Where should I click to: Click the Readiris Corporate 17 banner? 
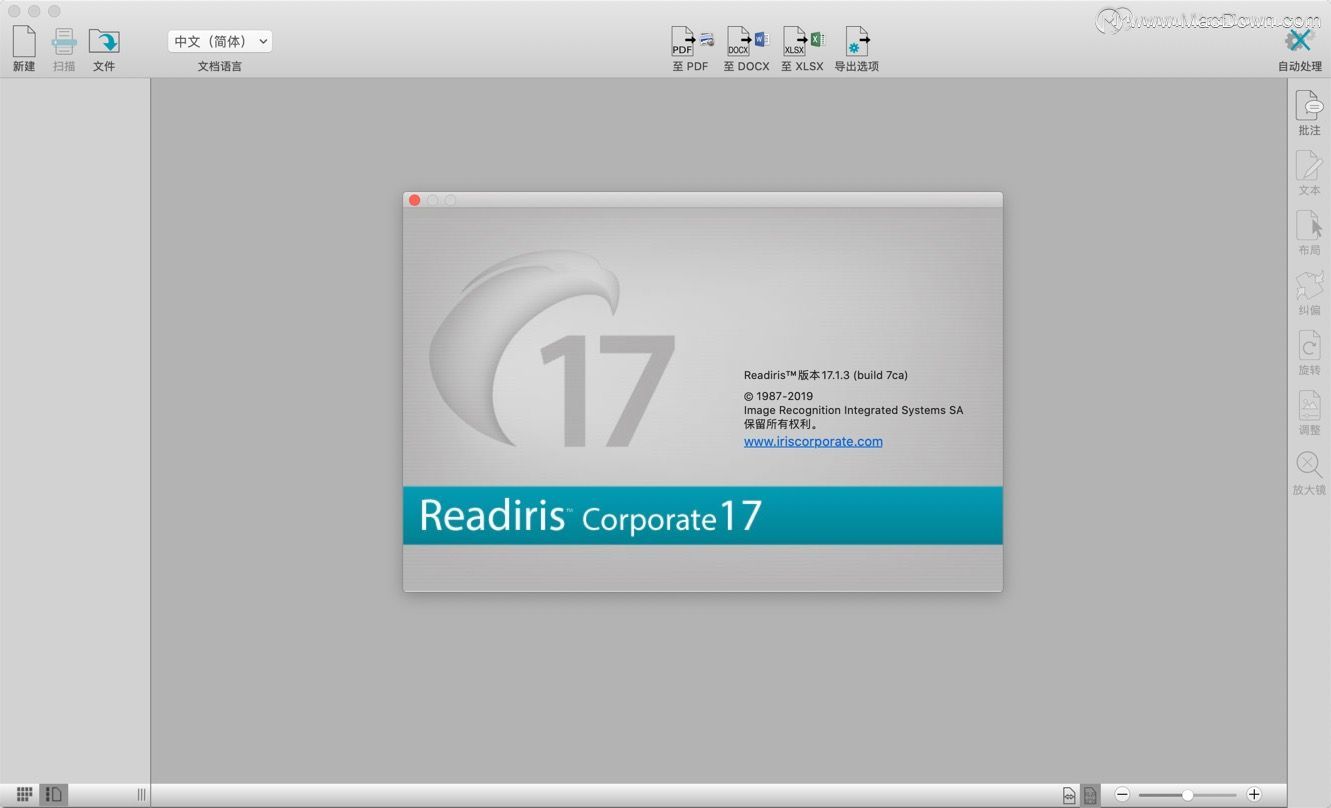702,515
